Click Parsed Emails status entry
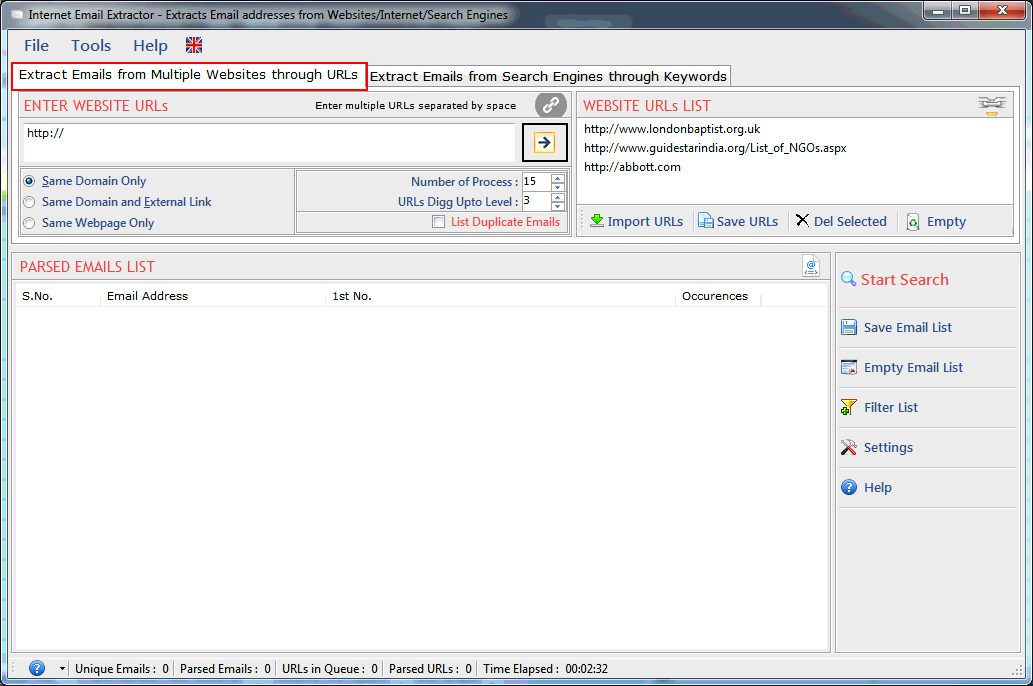 225,669
